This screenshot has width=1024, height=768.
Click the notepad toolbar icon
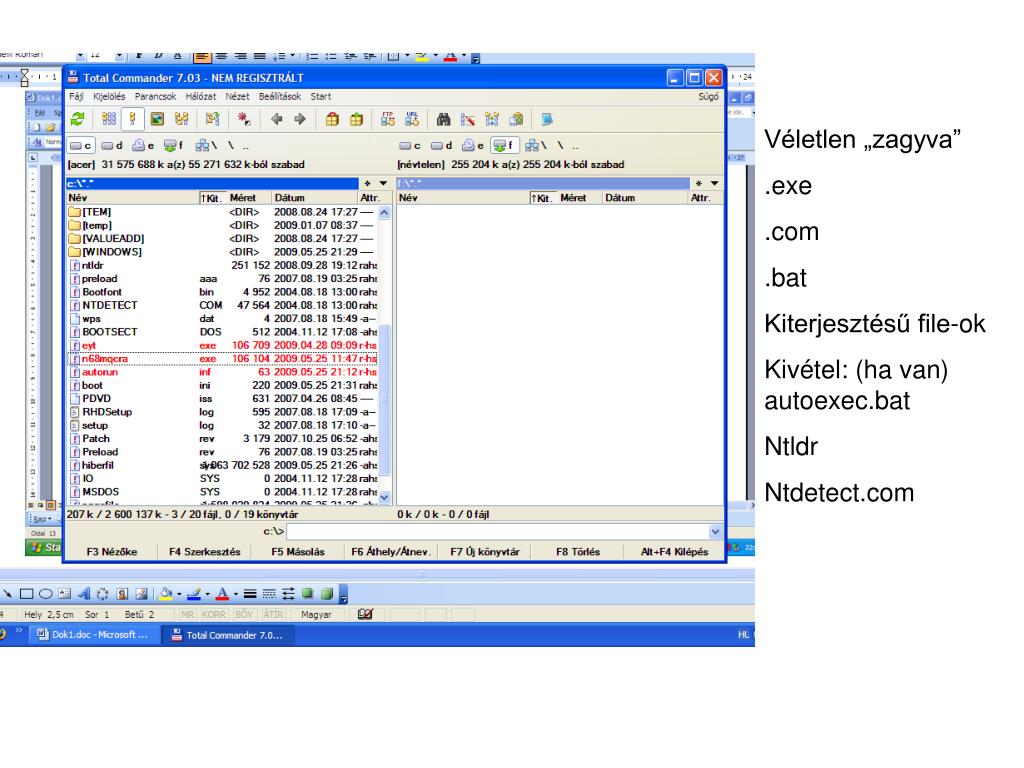pyautogui.click(x=547, y=119)
